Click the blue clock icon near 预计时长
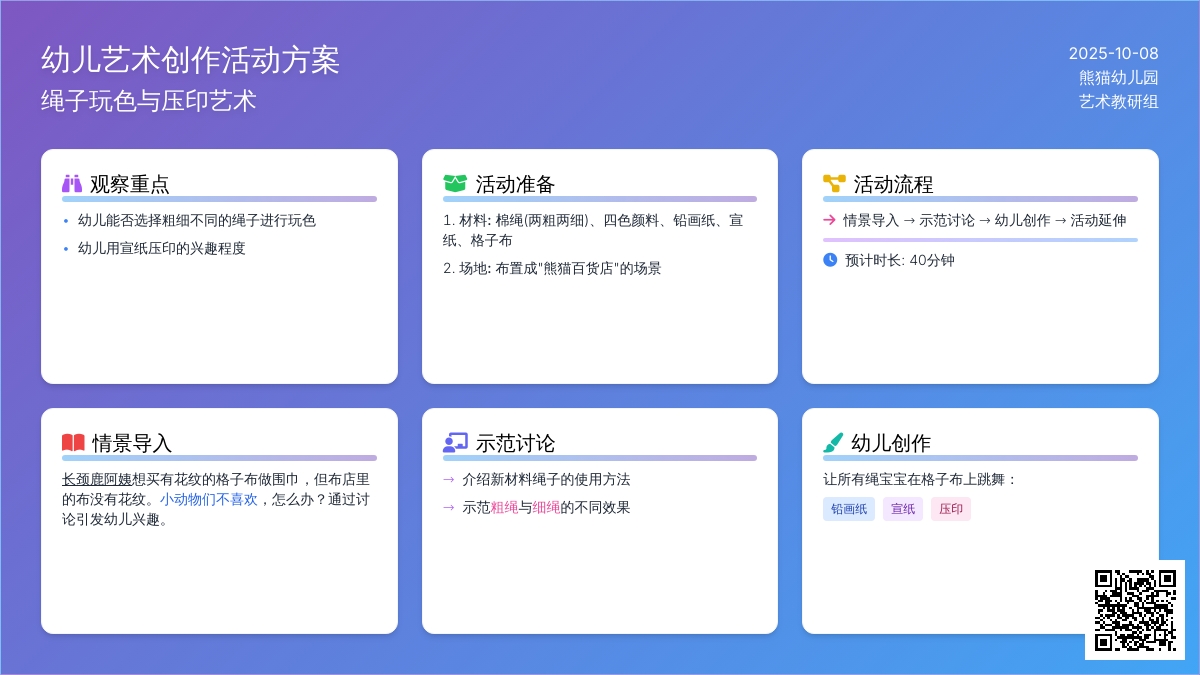 (x=830, y=260)
